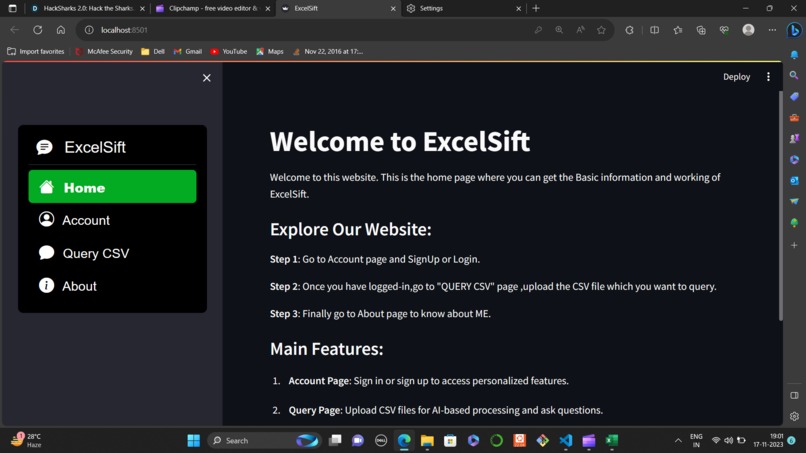Open a new browser tab
The image size is (806, 453).
click(536, 8)
